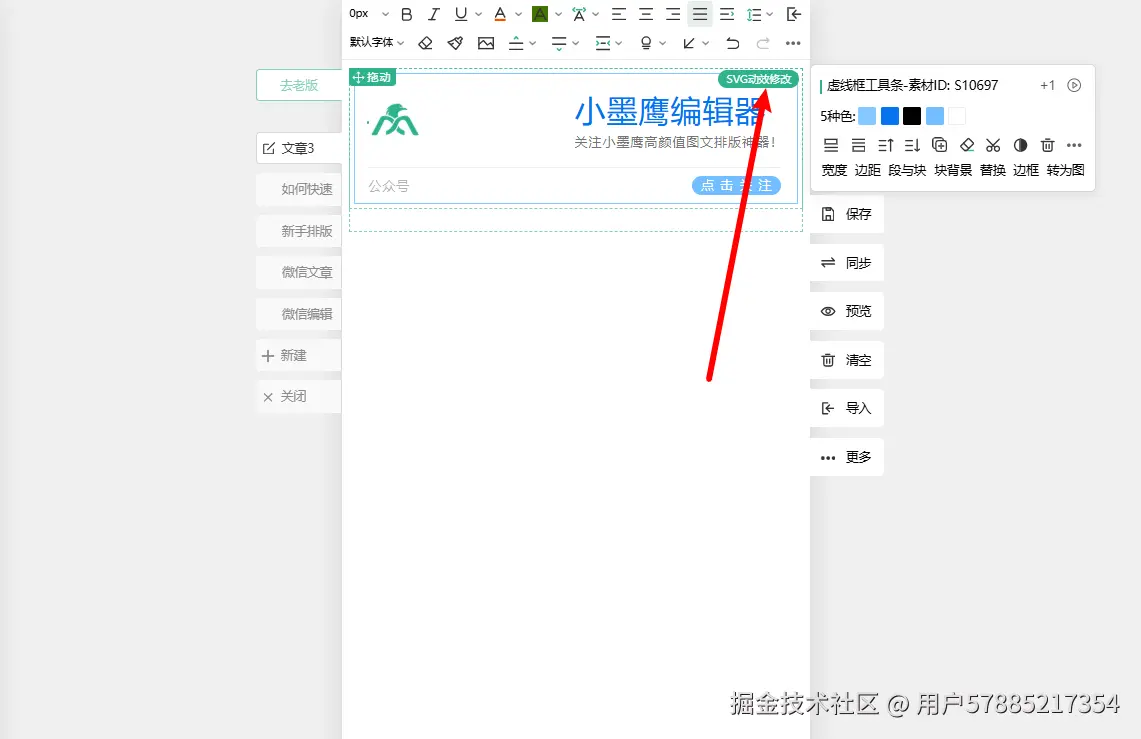Expand the underline style dropdown arrow
This screenshot has width=1141, height=739.
[479, 14]
